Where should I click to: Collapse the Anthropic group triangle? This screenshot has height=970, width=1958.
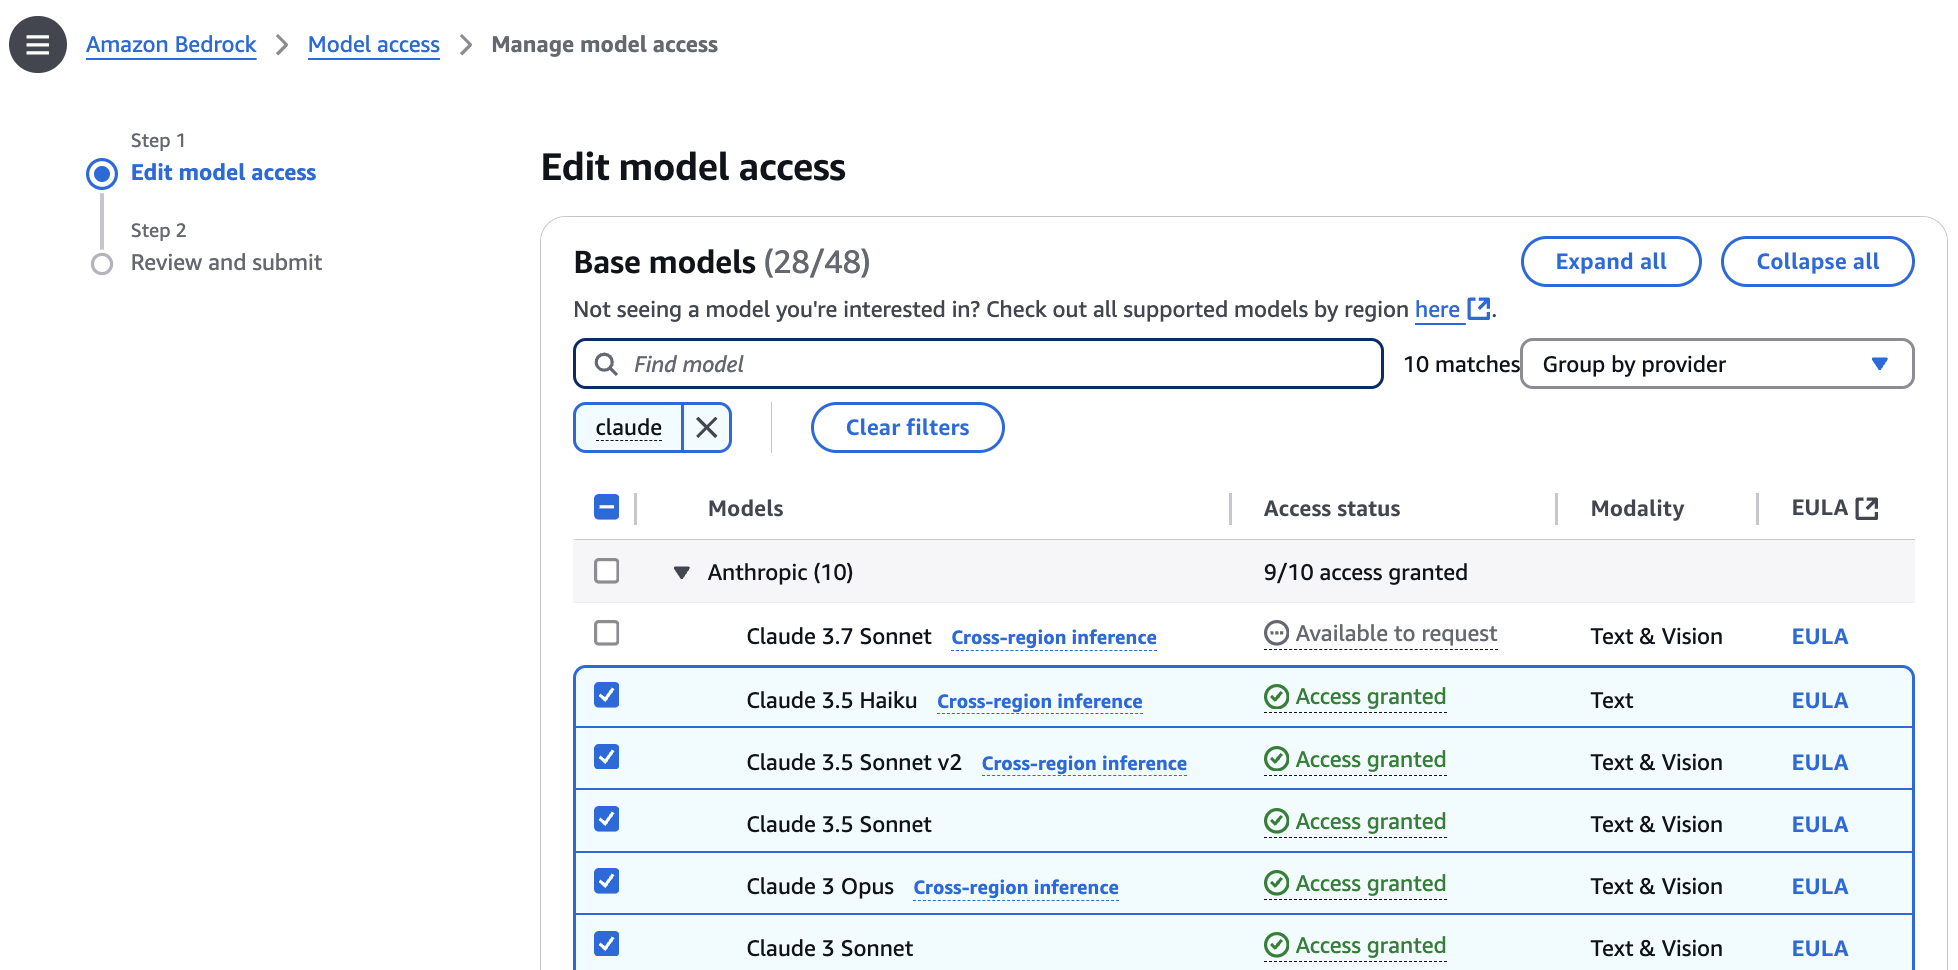pos(682,573)
